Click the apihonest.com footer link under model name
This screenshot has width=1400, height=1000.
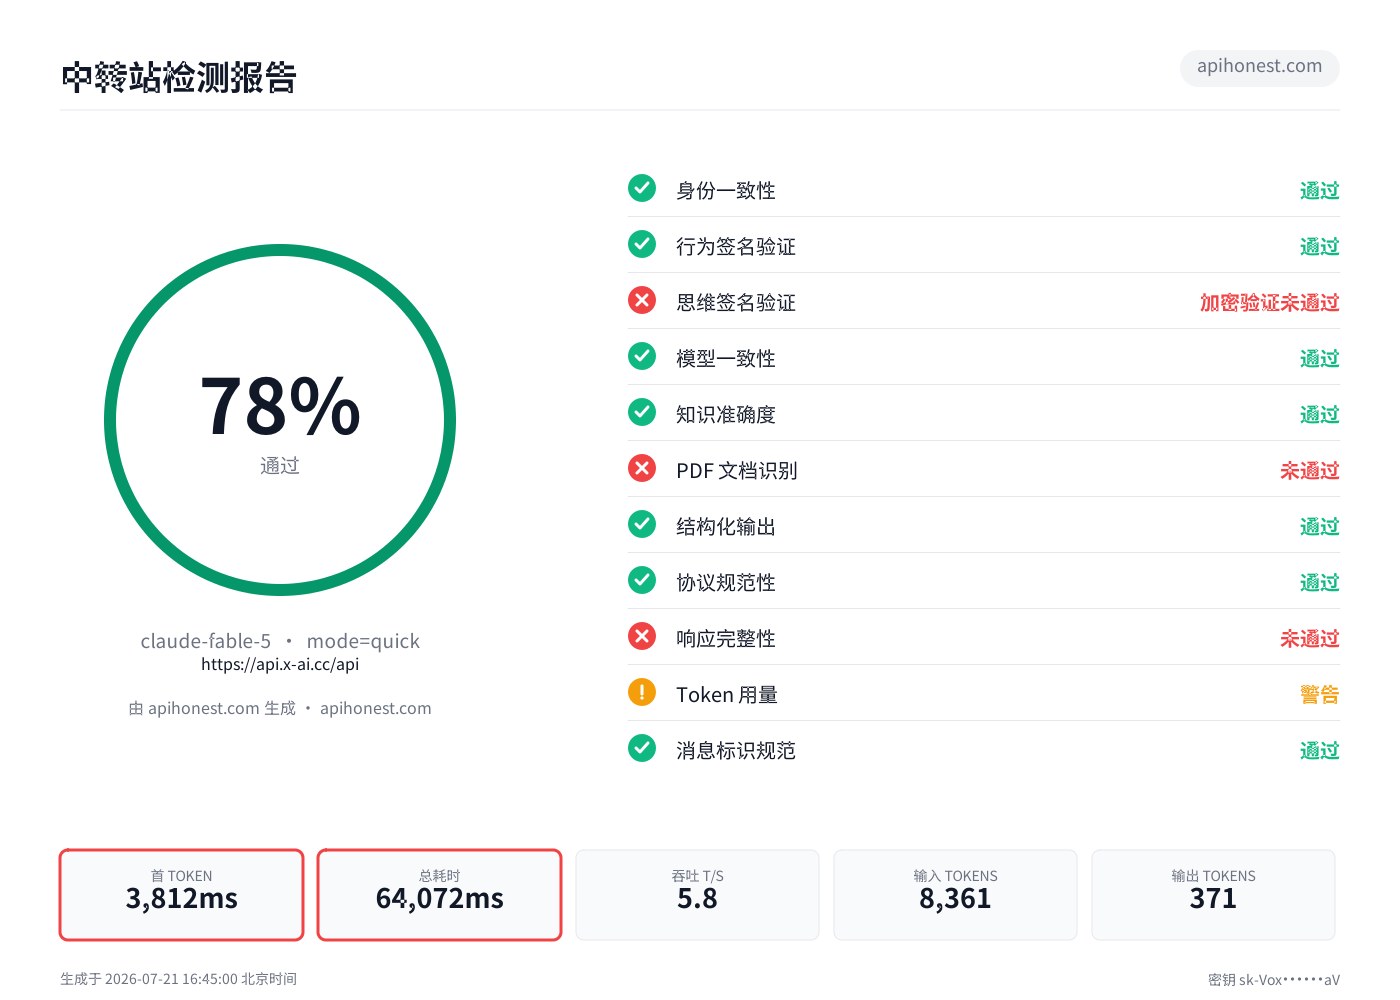pos(375,708)
